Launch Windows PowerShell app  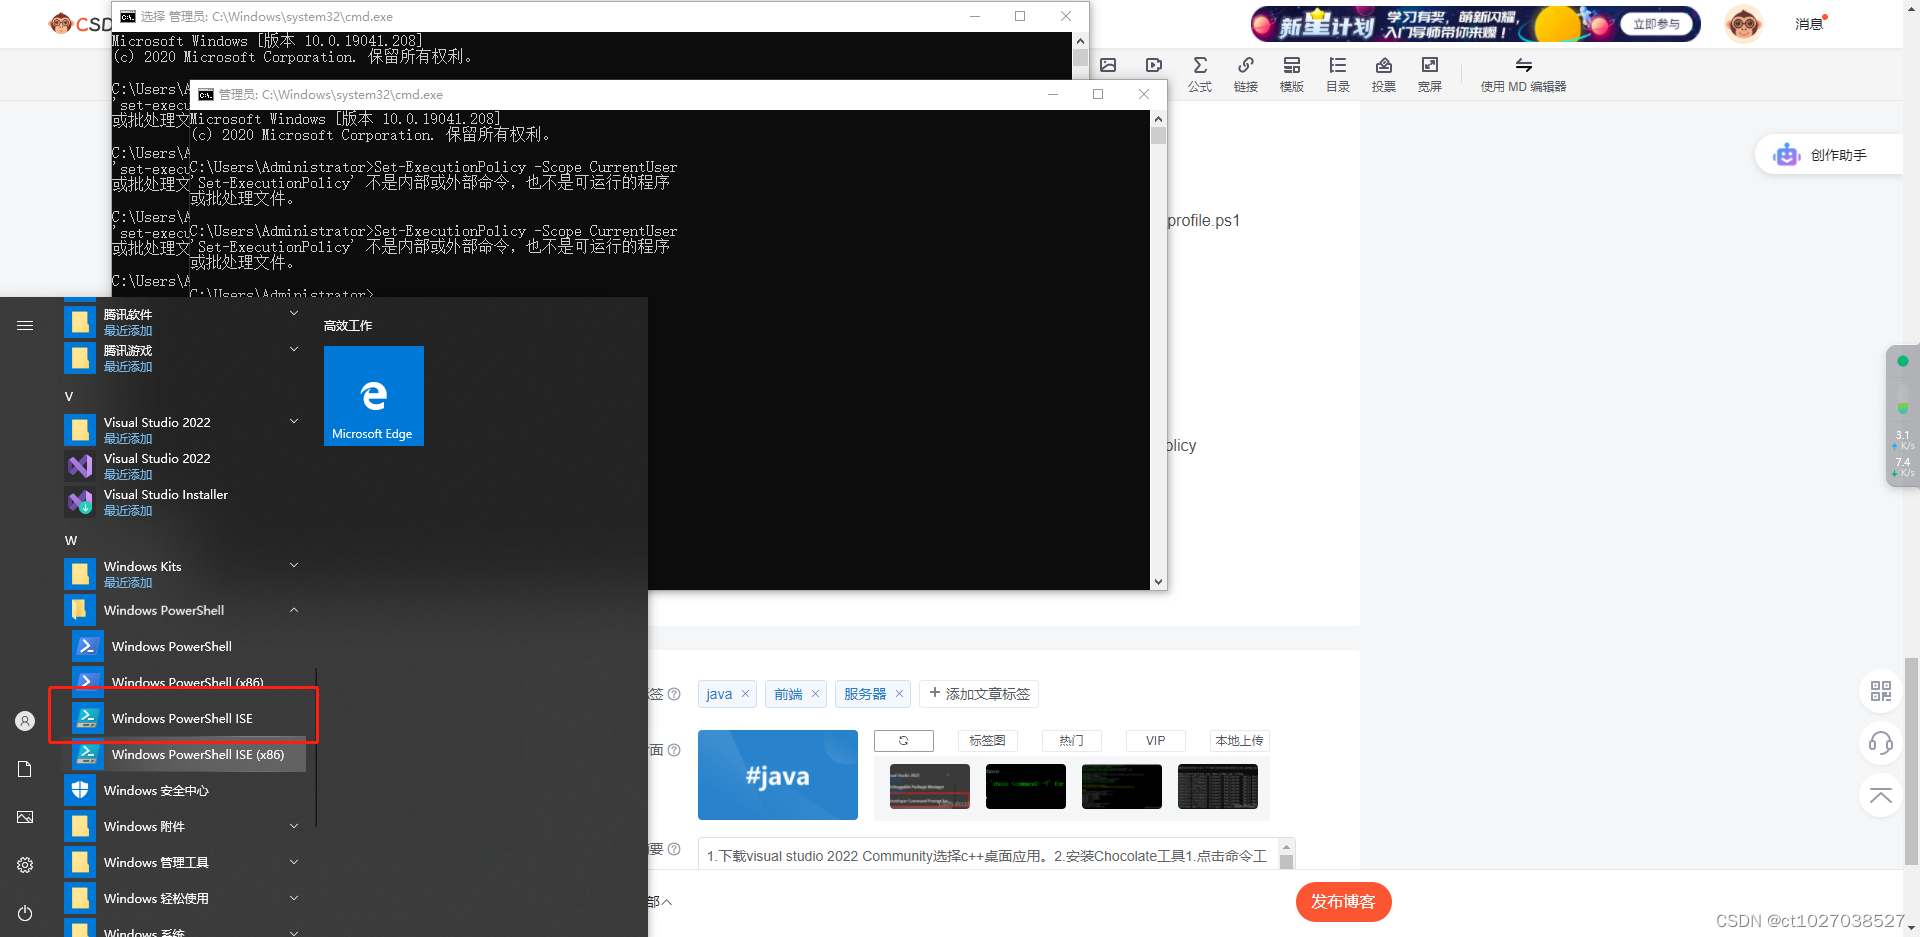coord(189,646)
